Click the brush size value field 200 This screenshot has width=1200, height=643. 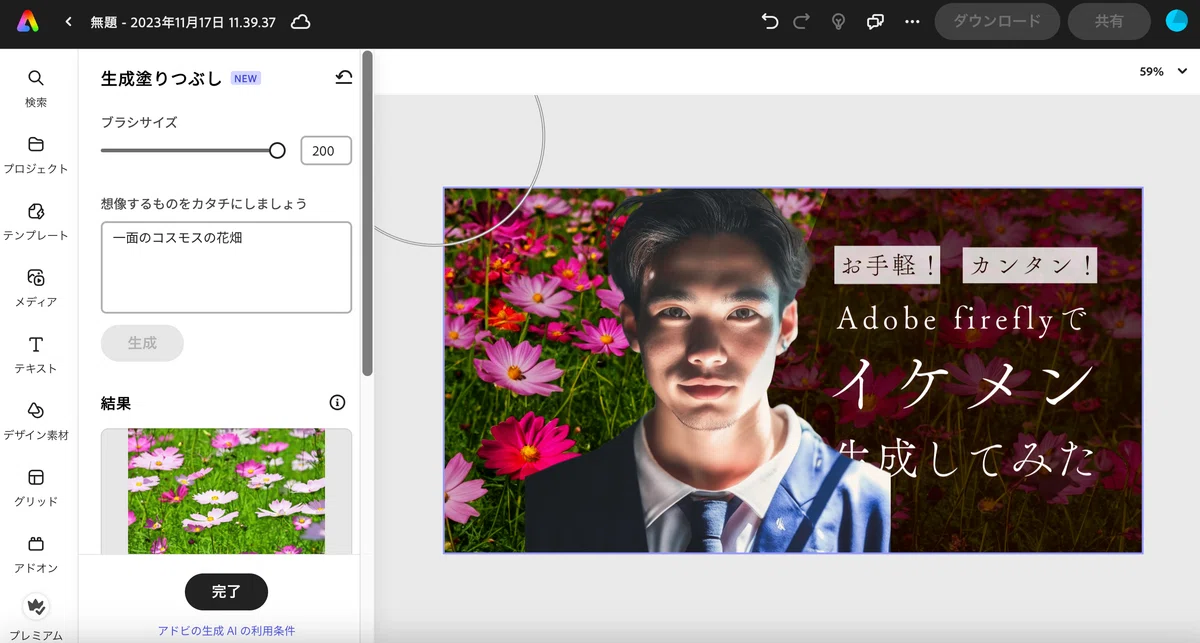[326, 150]
